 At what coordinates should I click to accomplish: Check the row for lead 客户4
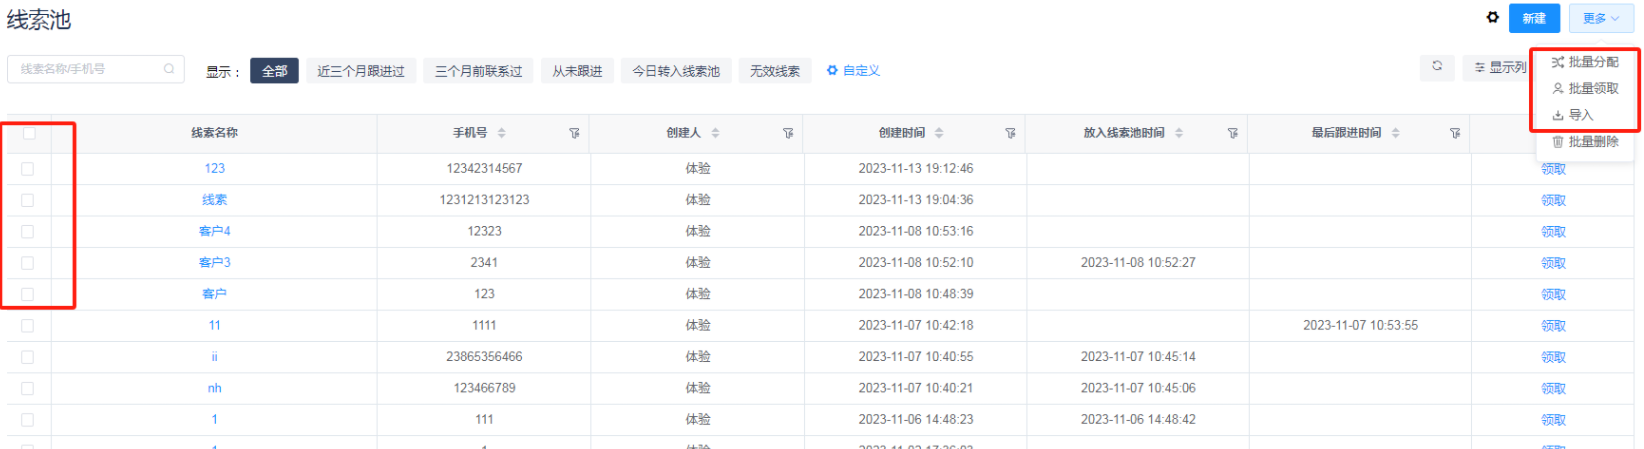tap(27, 231)
